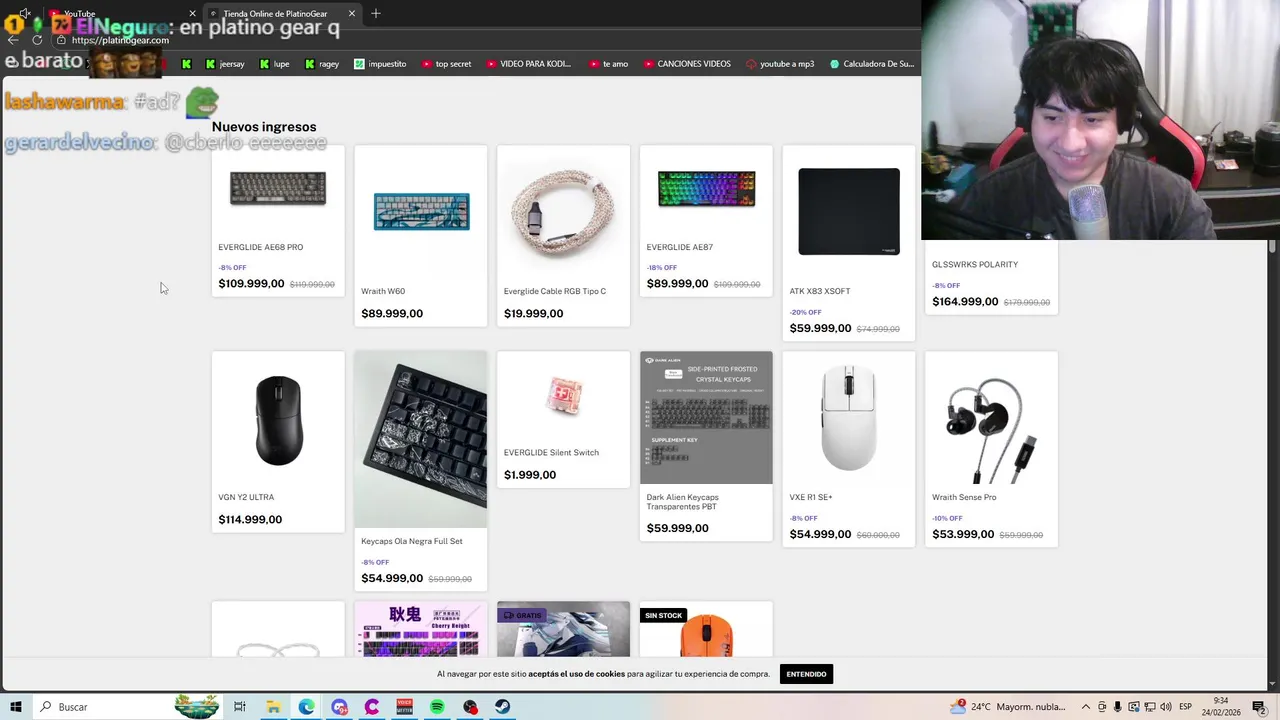Screen dimensions: 1280x720
Task: Open the impuestito bookmark
Action: coord(380,64)
